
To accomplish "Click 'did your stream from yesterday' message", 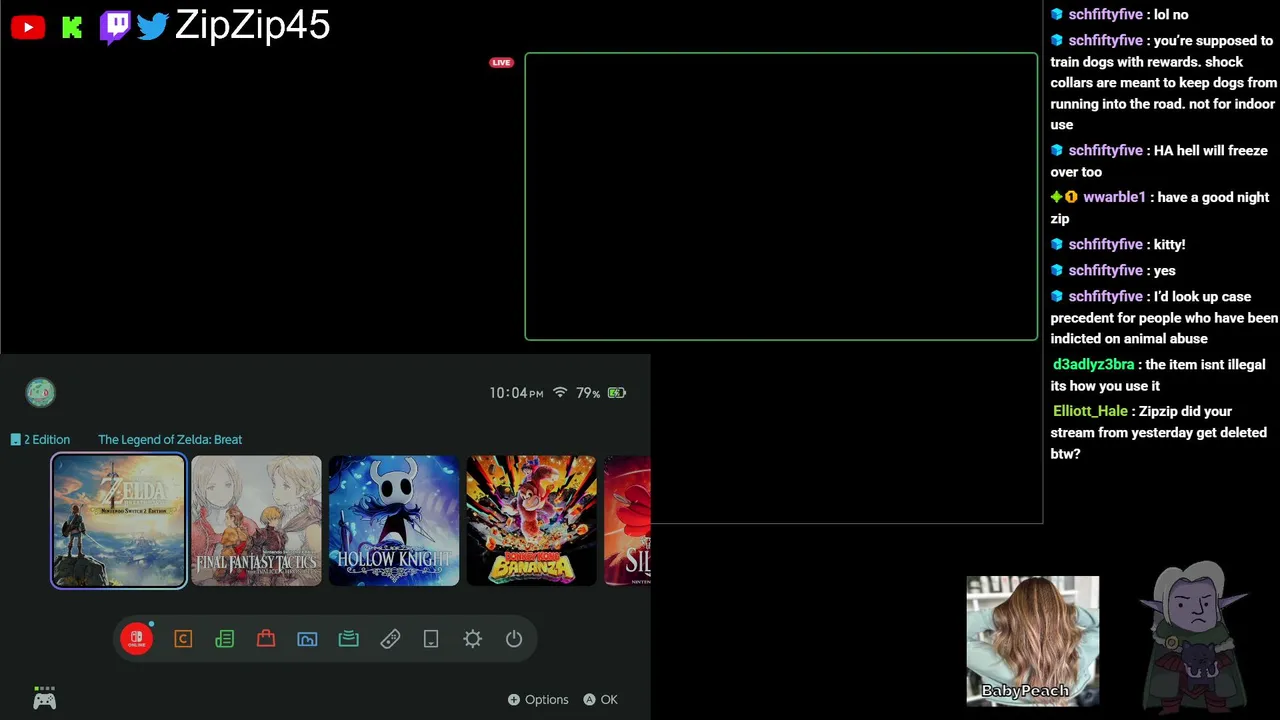I will click(1158, 432).
